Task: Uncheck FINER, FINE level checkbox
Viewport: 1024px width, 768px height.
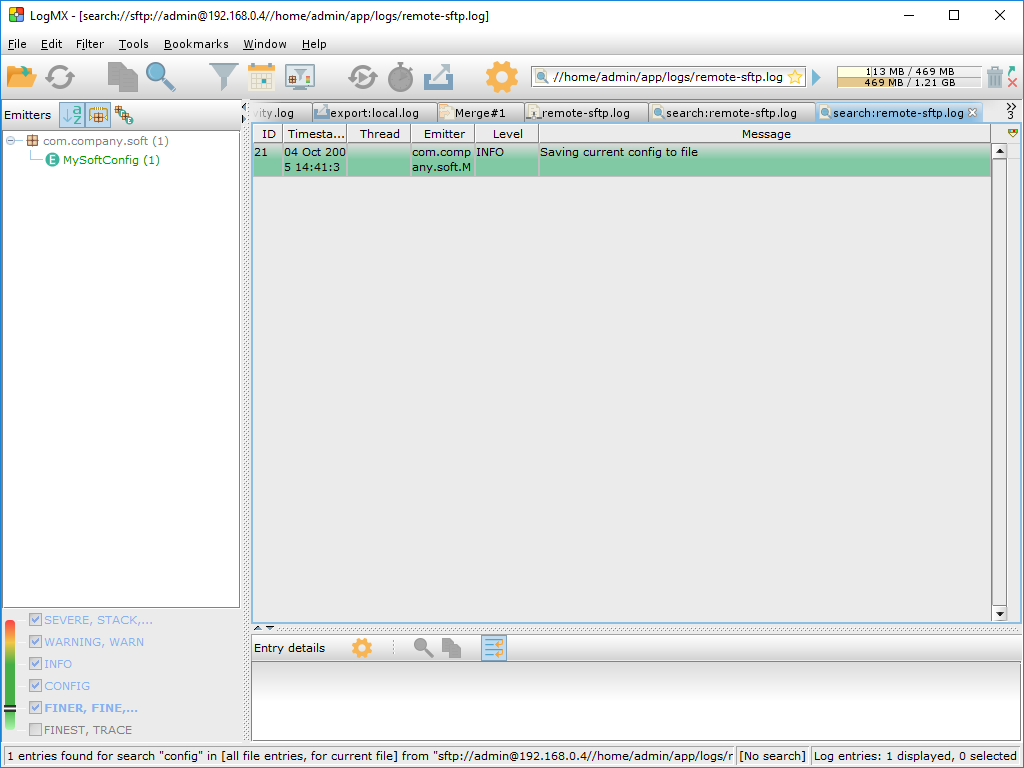Action: click(35, 708)
